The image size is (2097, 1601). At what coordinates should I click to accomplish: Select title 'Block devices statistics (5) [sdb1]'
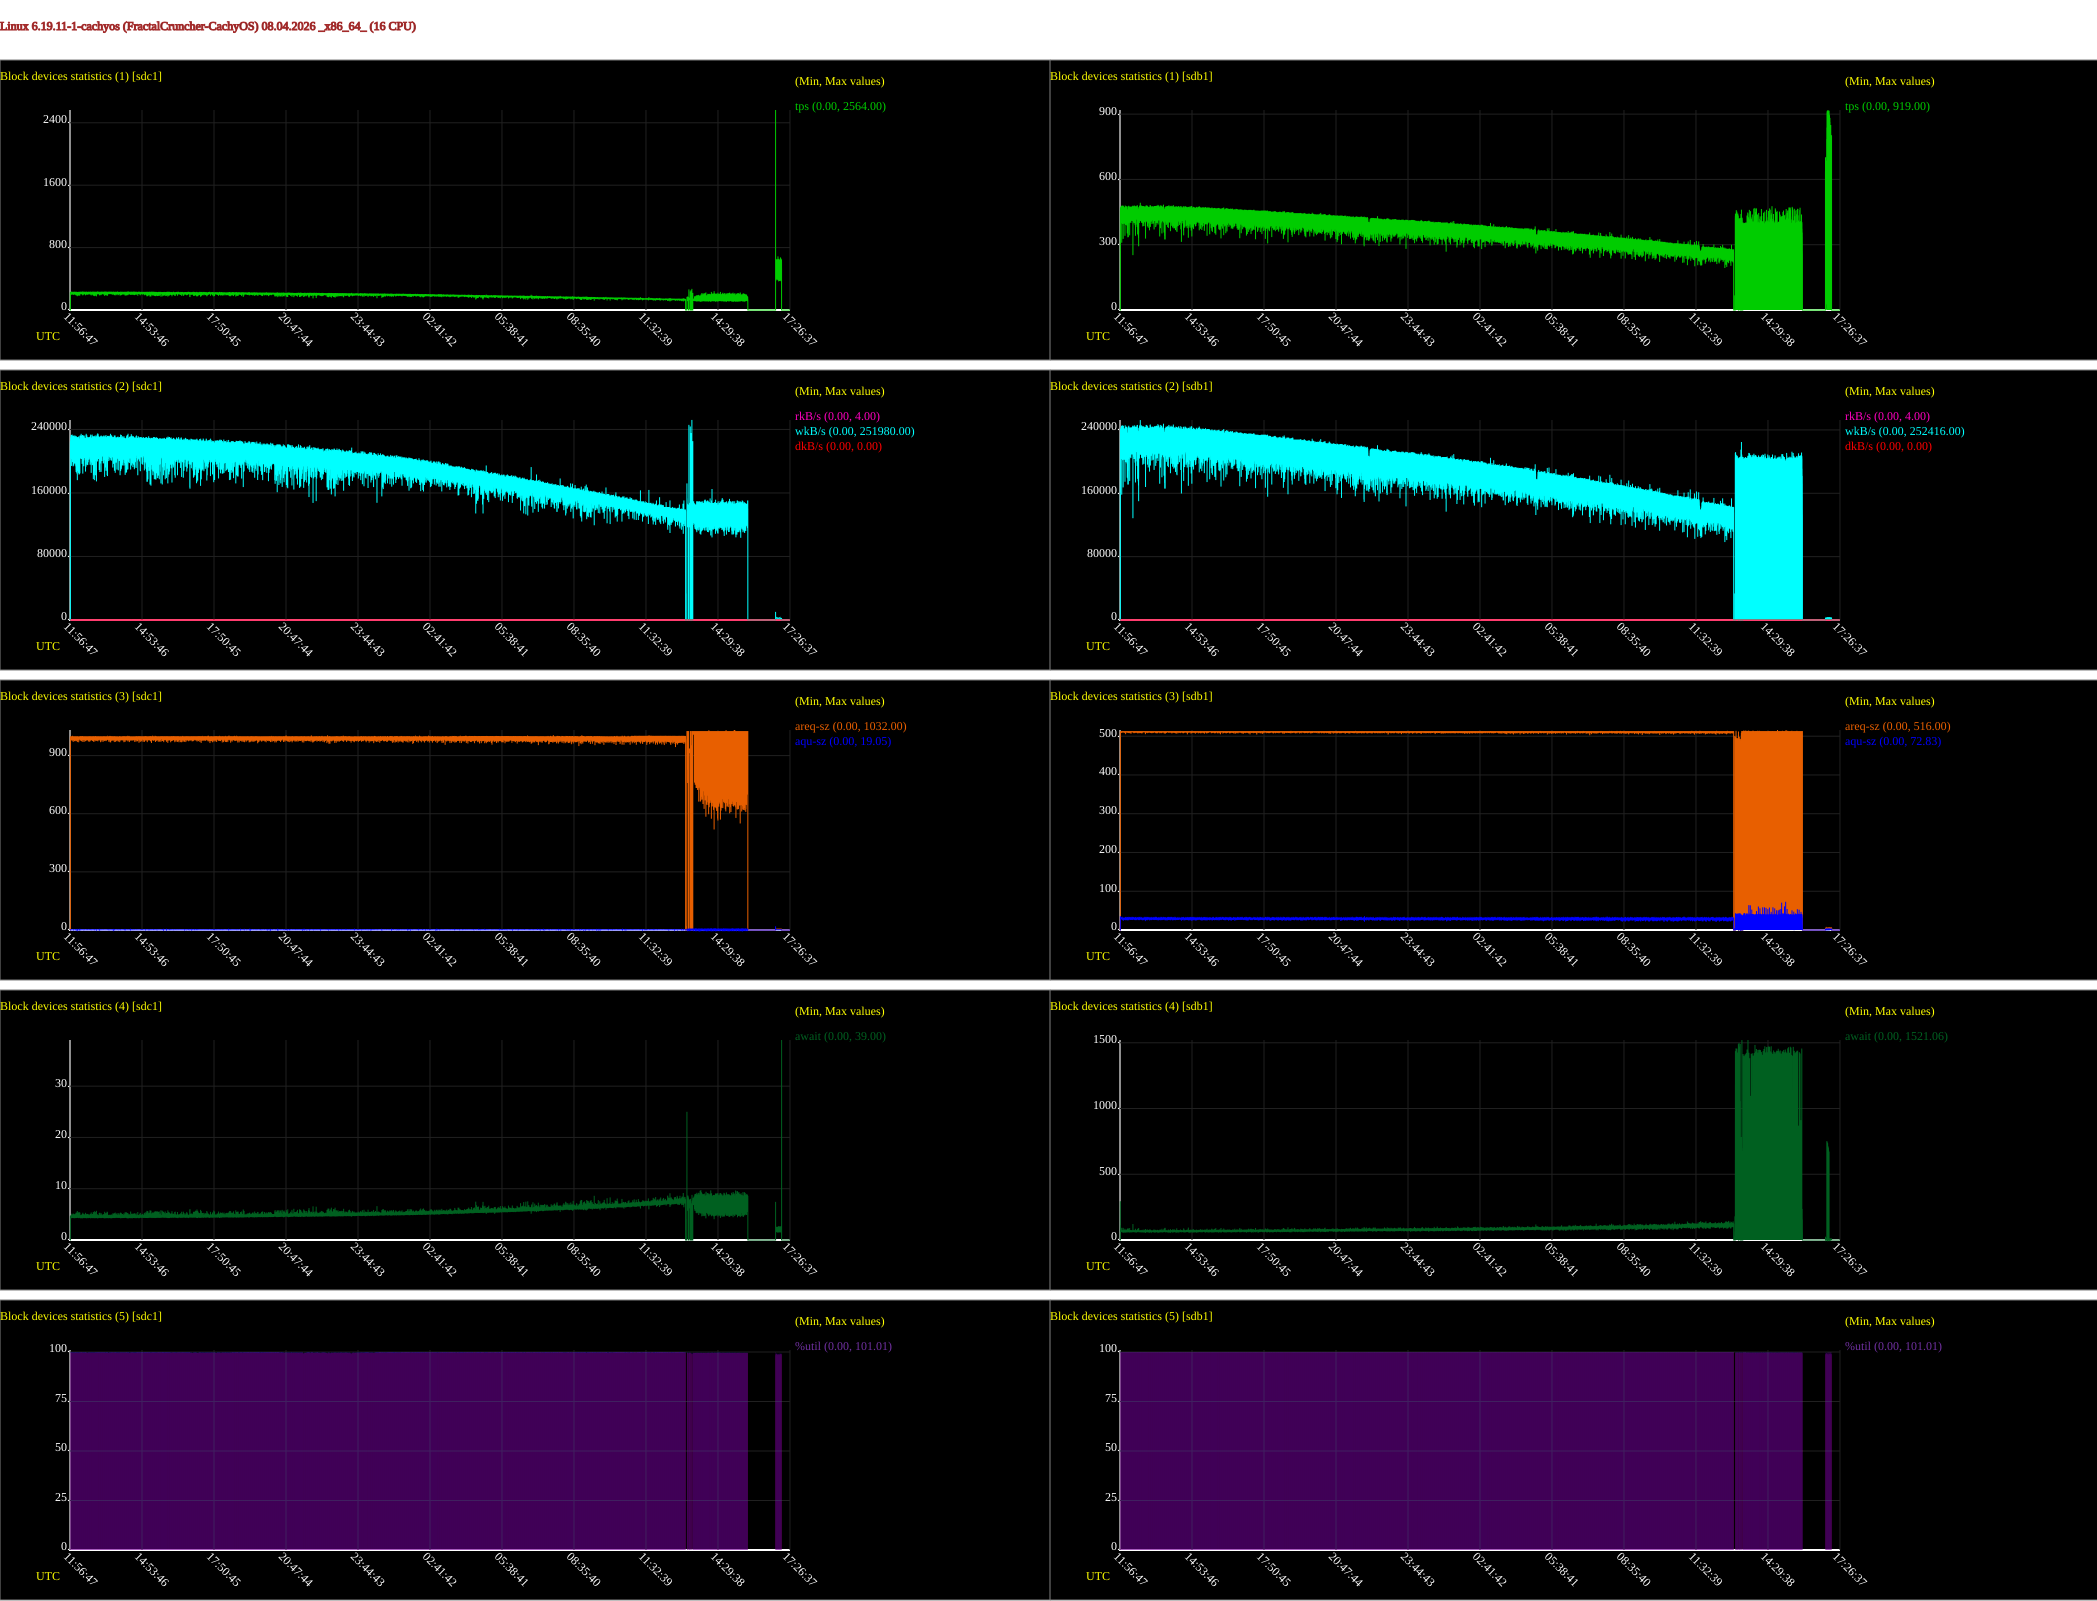1131,1316
